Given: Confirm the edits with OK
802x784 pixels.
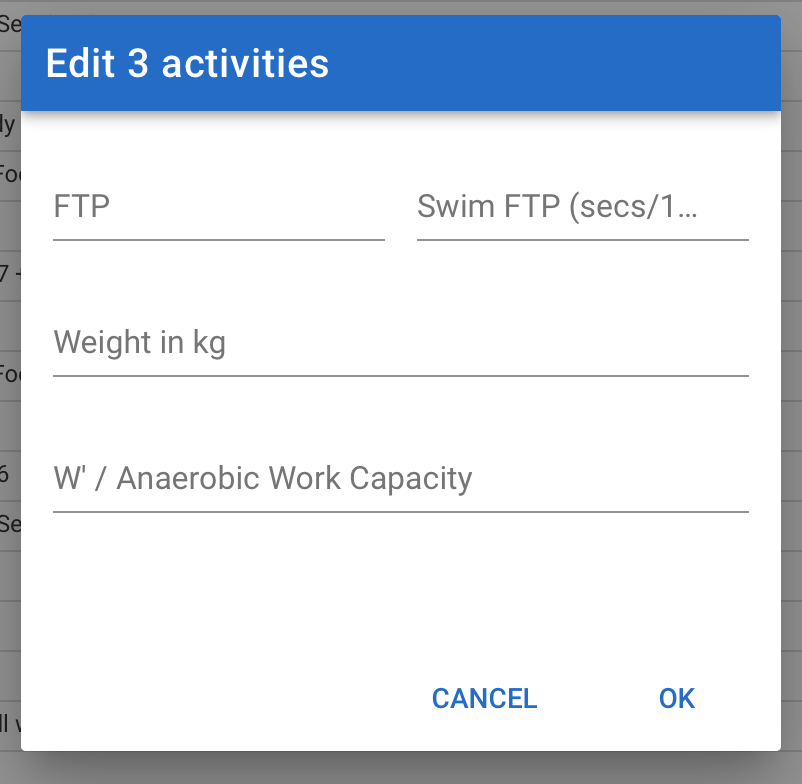Looking at the screenshot, I should 677,699.
